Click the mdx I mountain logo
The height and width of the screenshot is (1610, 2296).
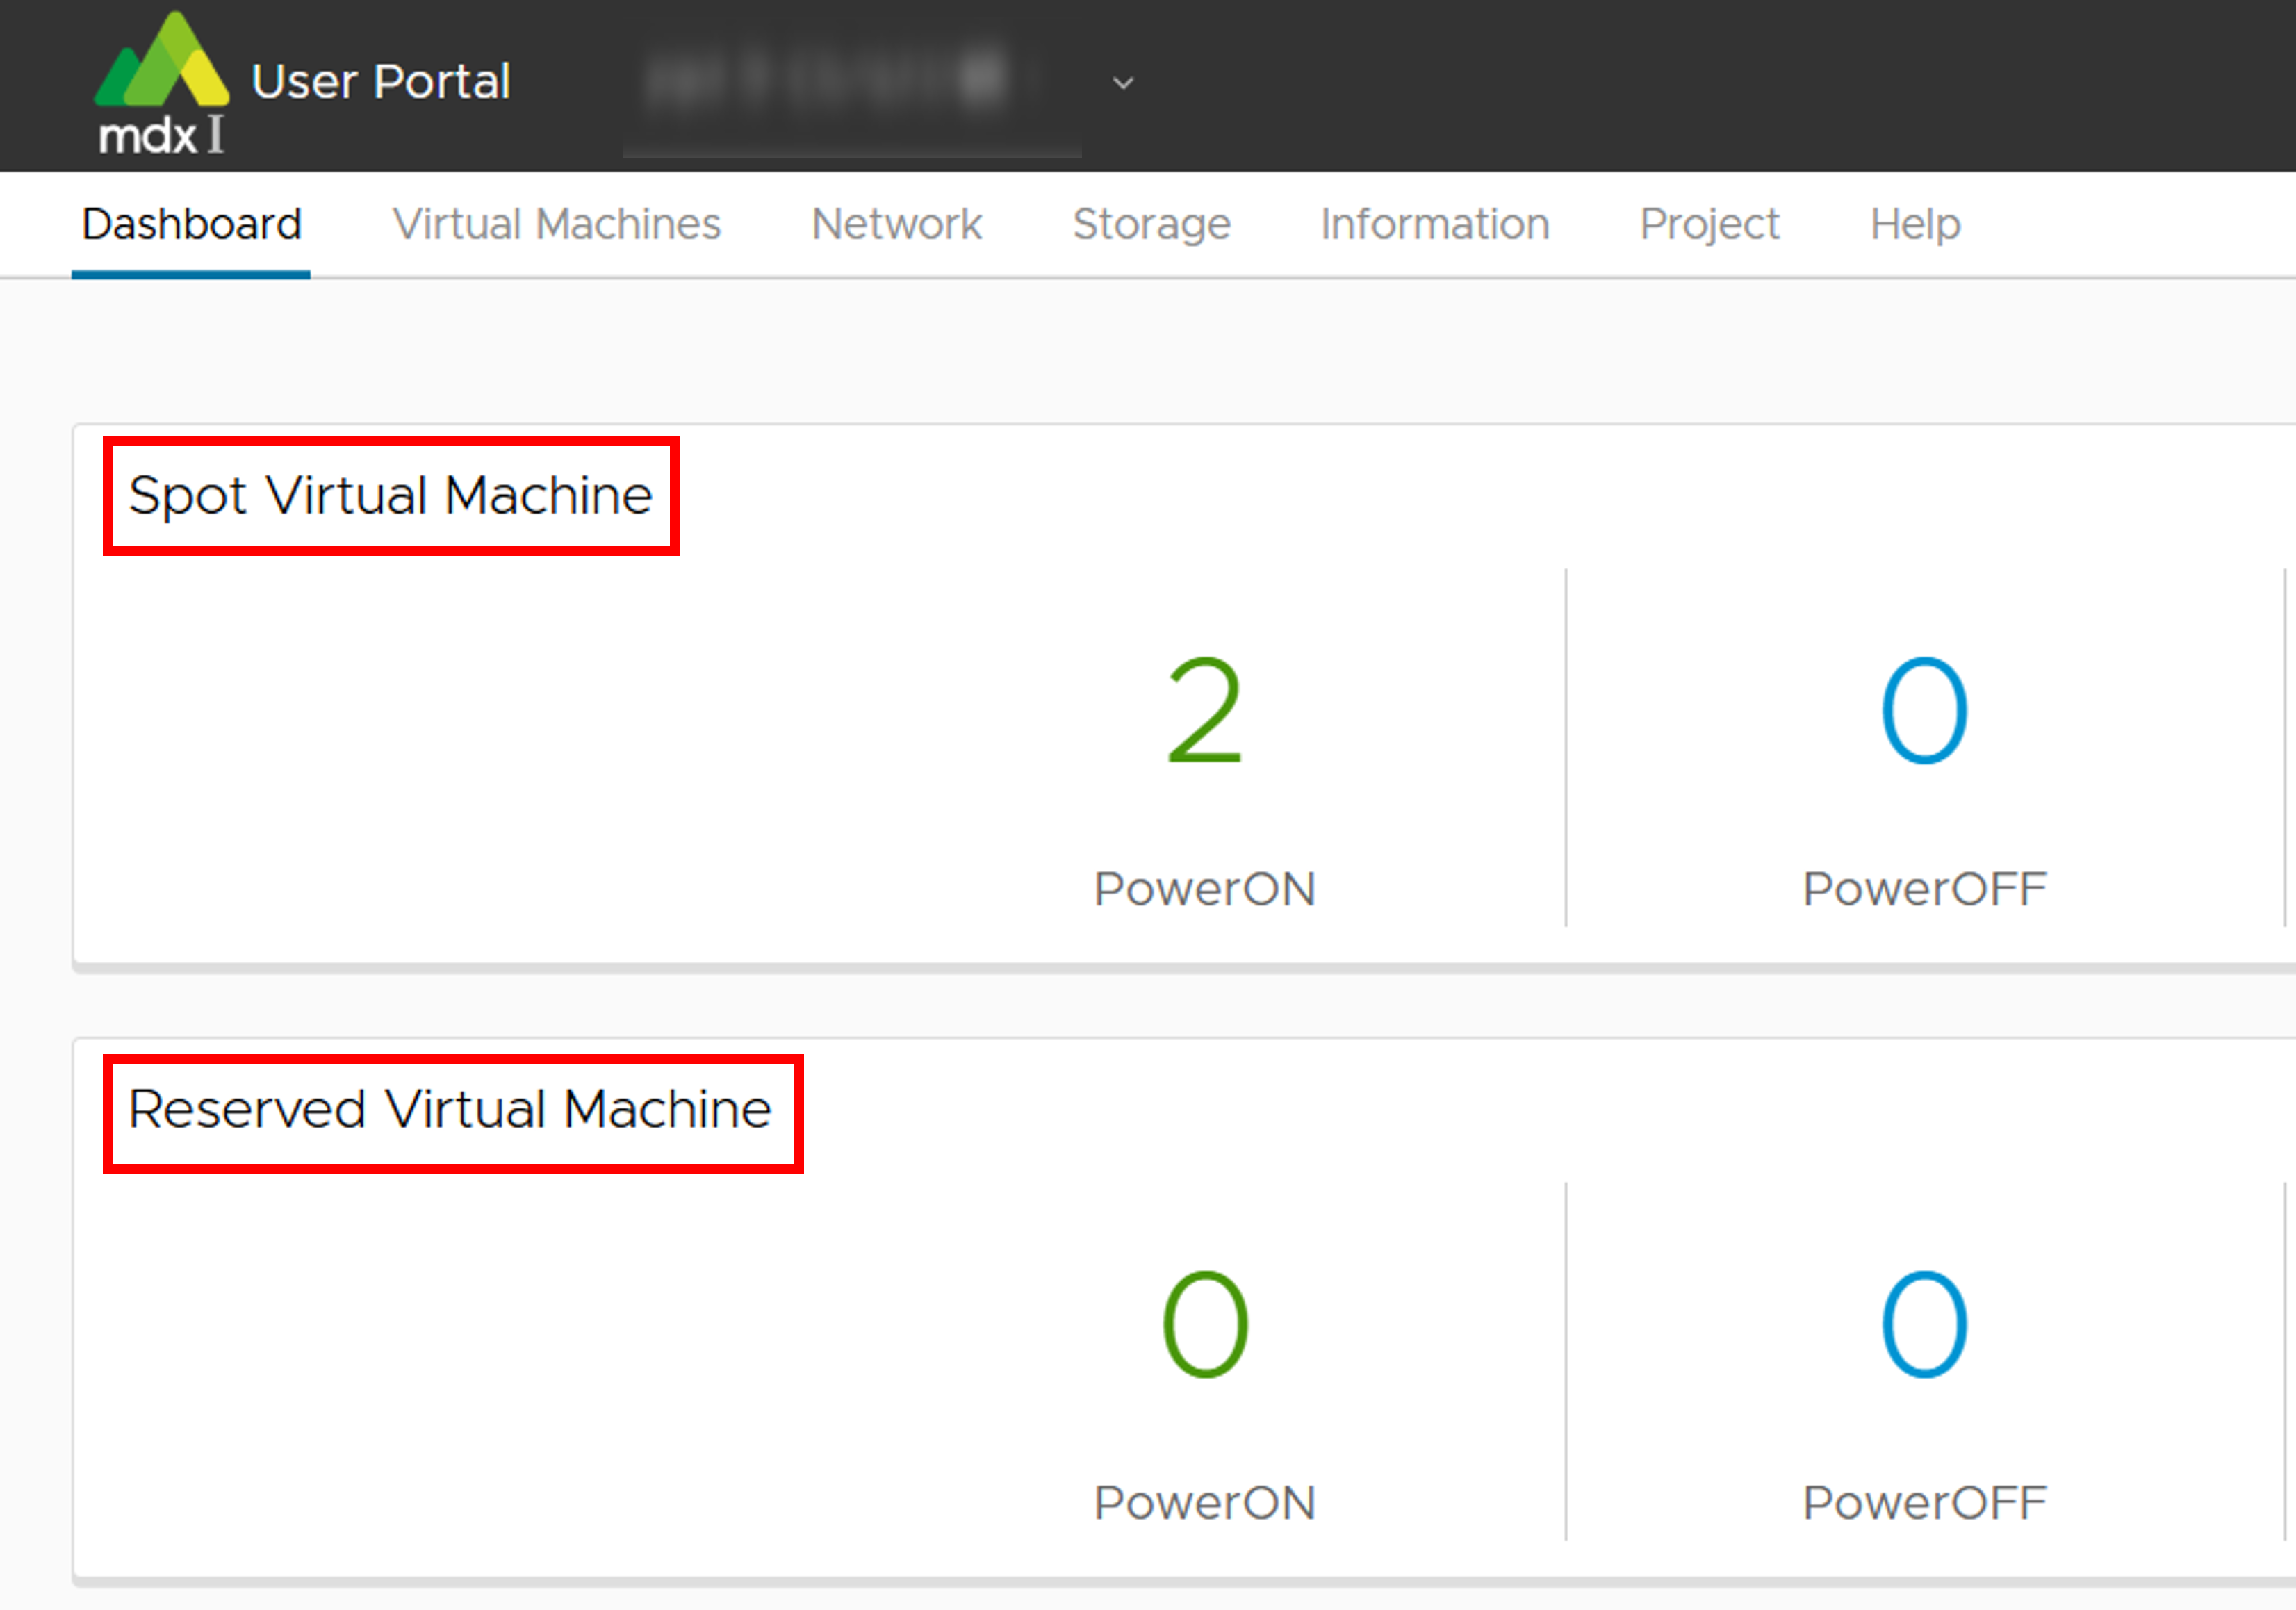pyautogui.click(x=161, y=82)
